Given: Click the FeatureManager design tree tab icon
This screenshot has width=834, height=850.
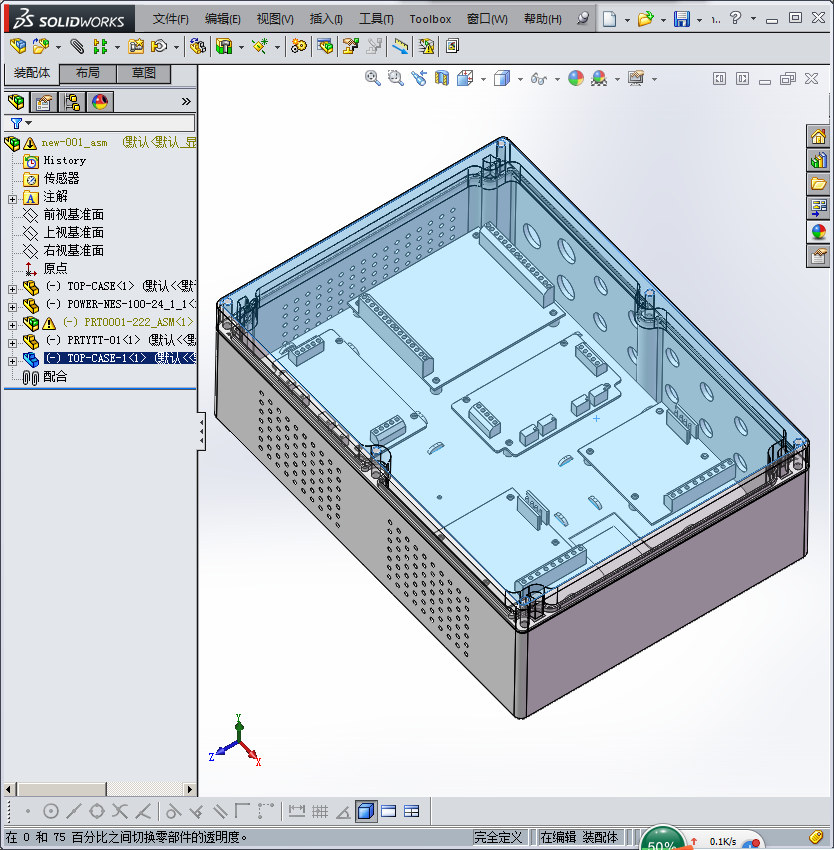Looking at the screenshot, I should pyautogui.click(x=16, y=102).
